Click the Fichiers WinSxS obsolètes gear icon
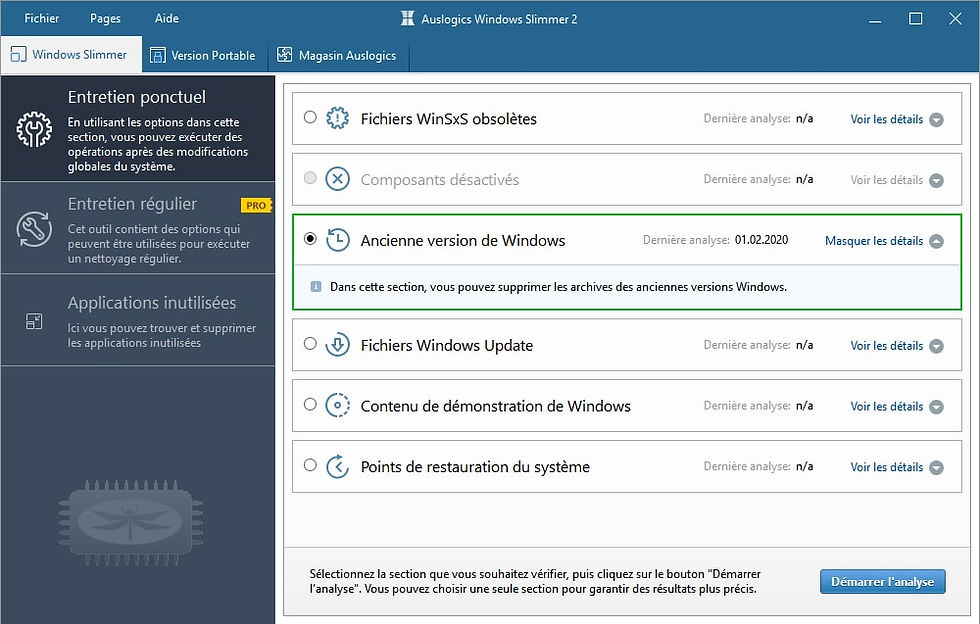 point(338,118)
